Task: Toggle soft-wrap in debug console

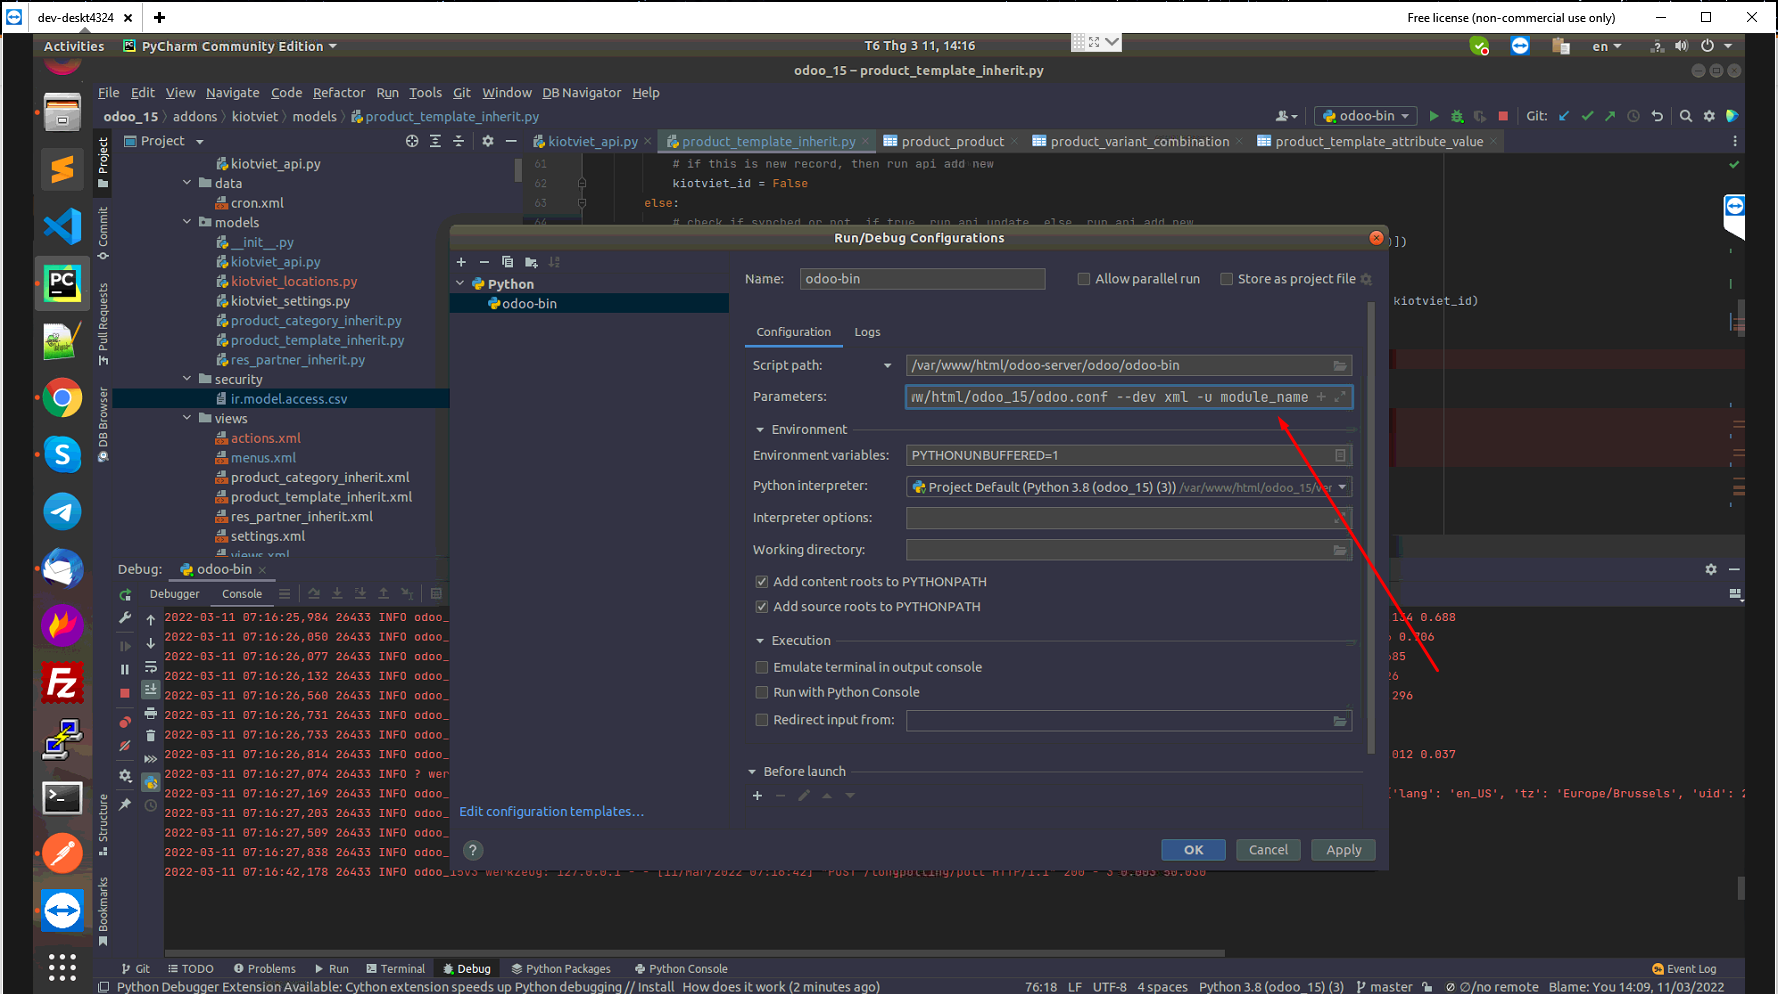Action: coord(151,667)
